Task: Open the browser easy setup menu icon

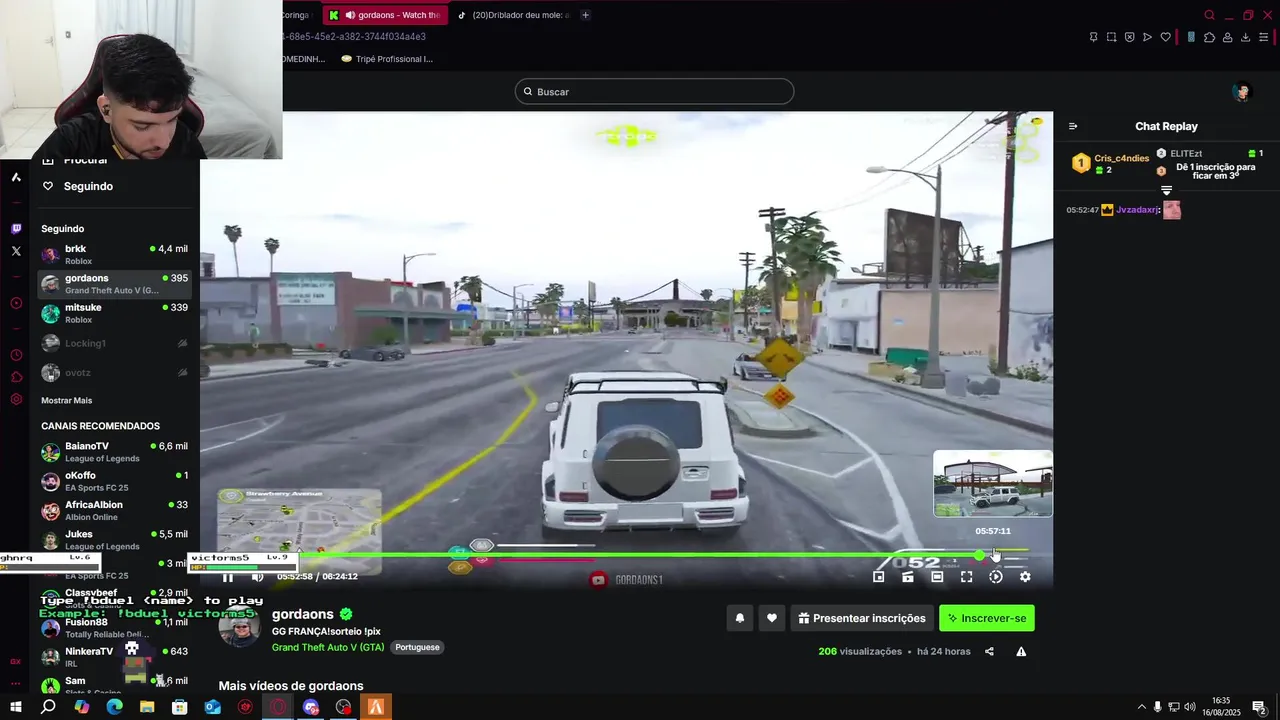Action: [1263, 37]
